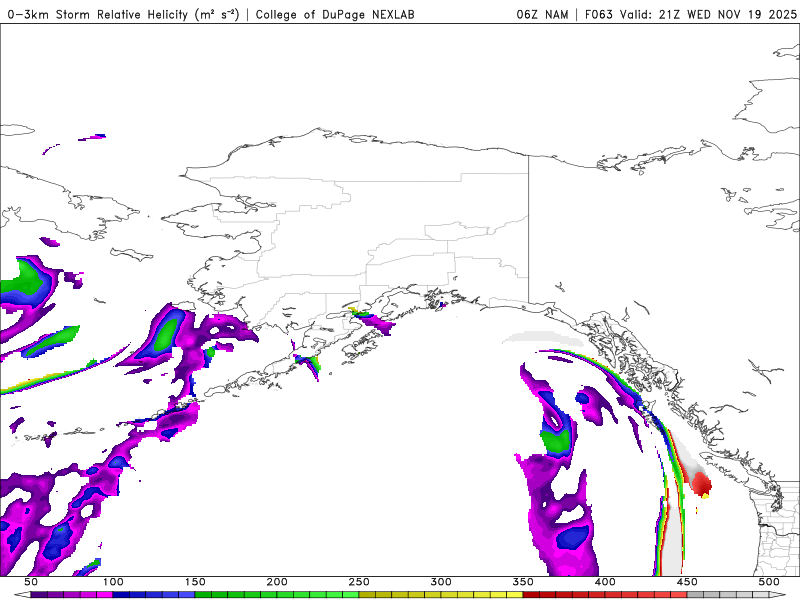Click the '0-3km Storm Relative Helicity' title text

123,14
